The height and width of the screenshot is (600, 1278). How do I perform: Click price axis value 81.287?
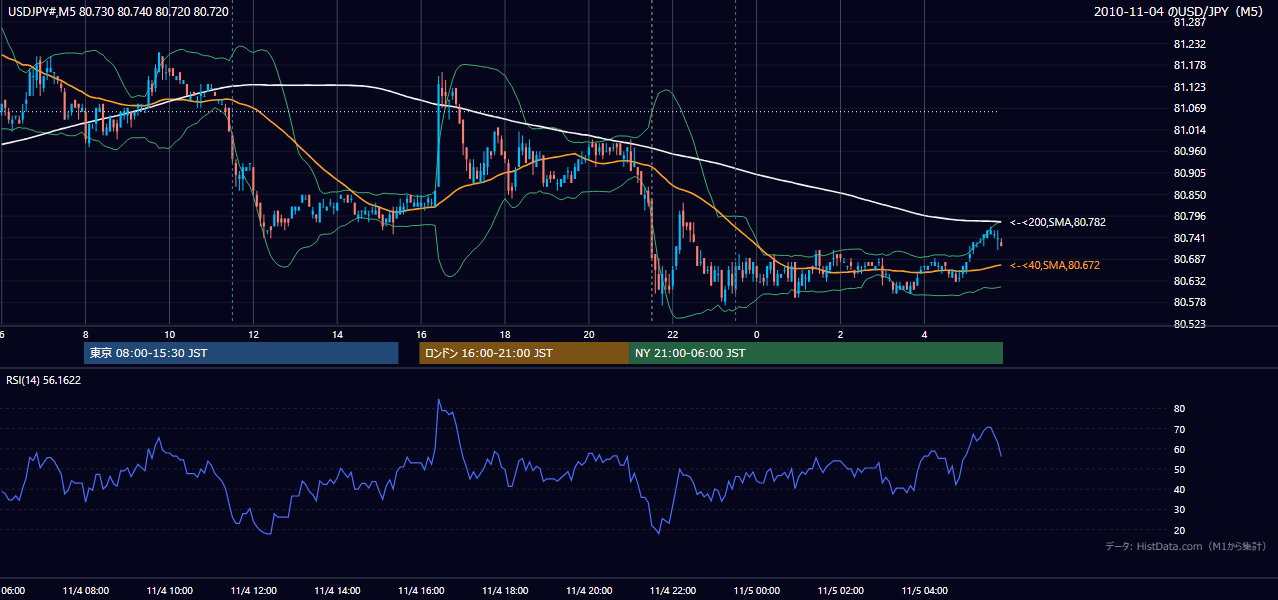pos(1189,22)
